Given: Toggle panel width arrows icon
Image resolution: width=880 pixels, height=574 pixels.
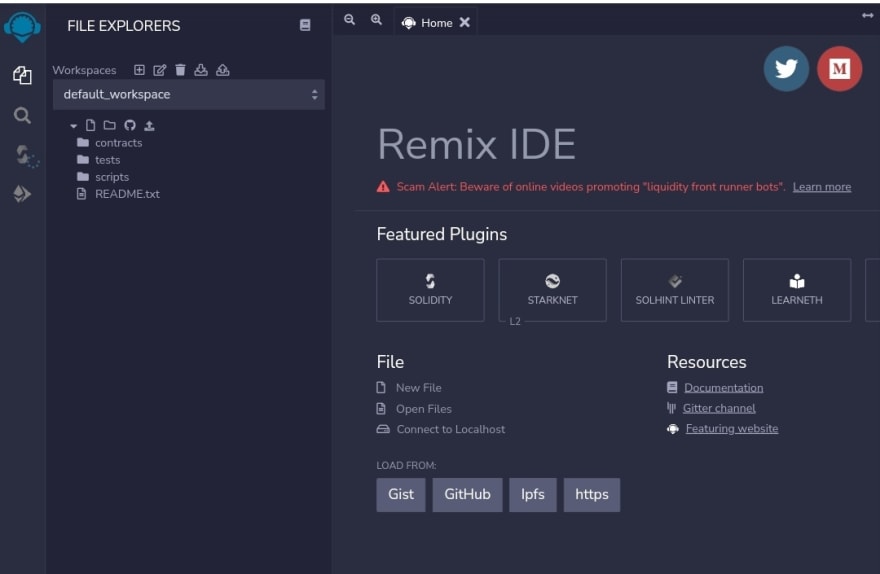Looking at the screenshot, I should (x=868, y=16).
